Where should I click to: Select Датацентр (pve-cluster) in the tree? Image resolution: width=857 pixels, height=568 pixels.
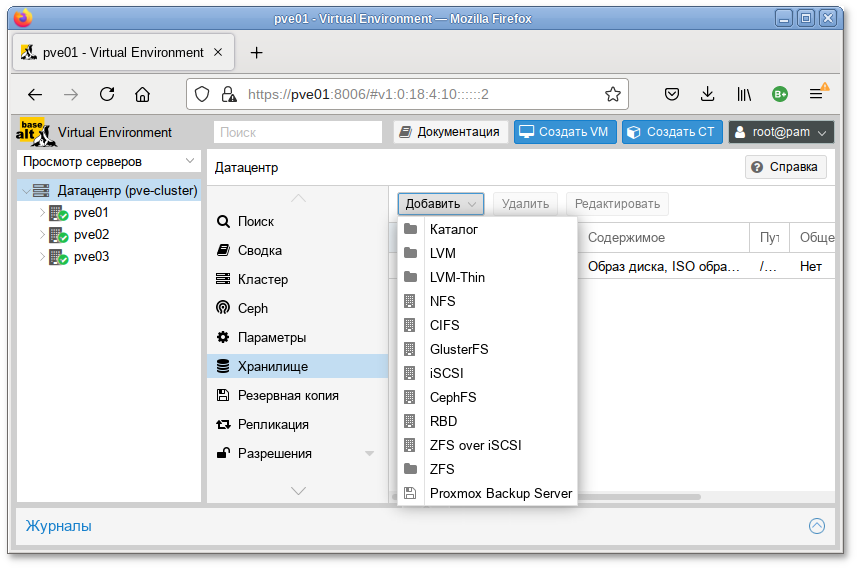click(x=127, y=191)
